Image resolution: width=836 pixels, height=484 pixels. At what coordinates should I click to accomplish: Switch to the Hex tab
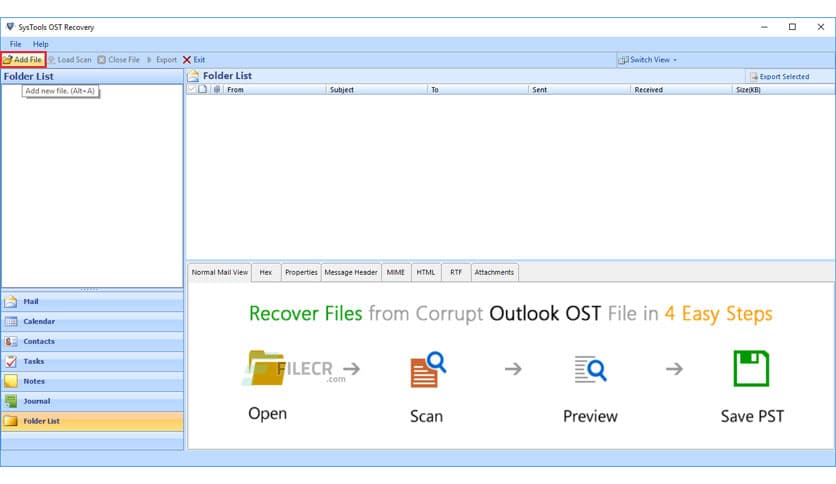coord(266,272)
